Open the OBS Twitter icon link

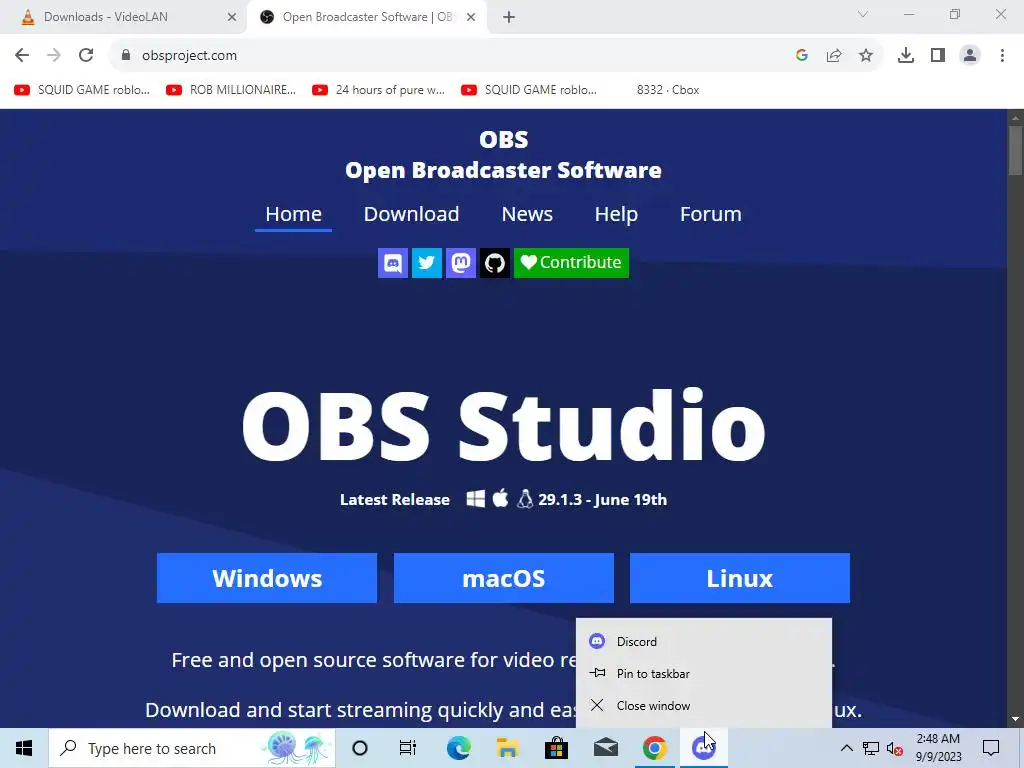click(x=426, y=263)
